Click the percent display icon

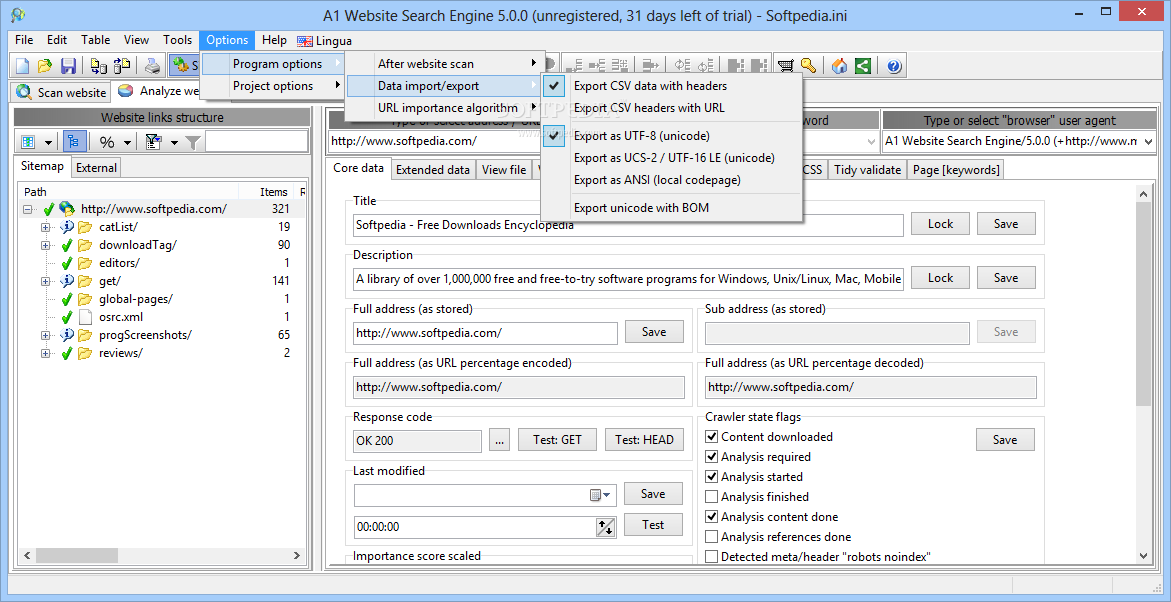tap(107, 142)
